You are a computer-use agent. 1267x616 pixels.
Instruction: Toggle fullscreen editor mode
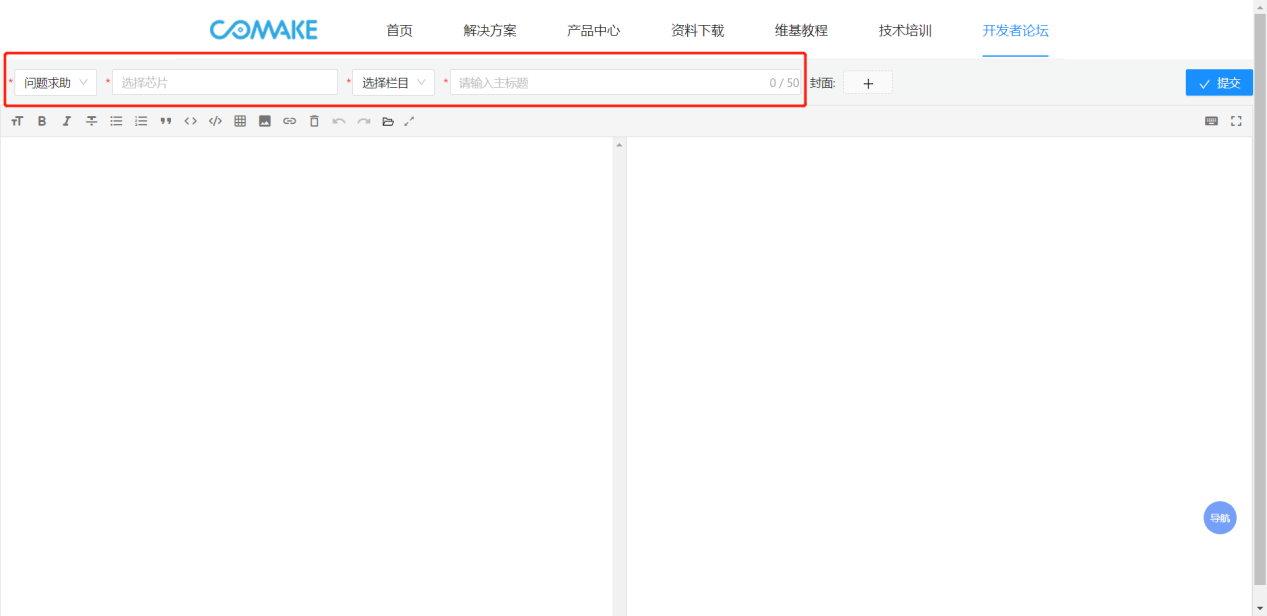point(1236,121)
